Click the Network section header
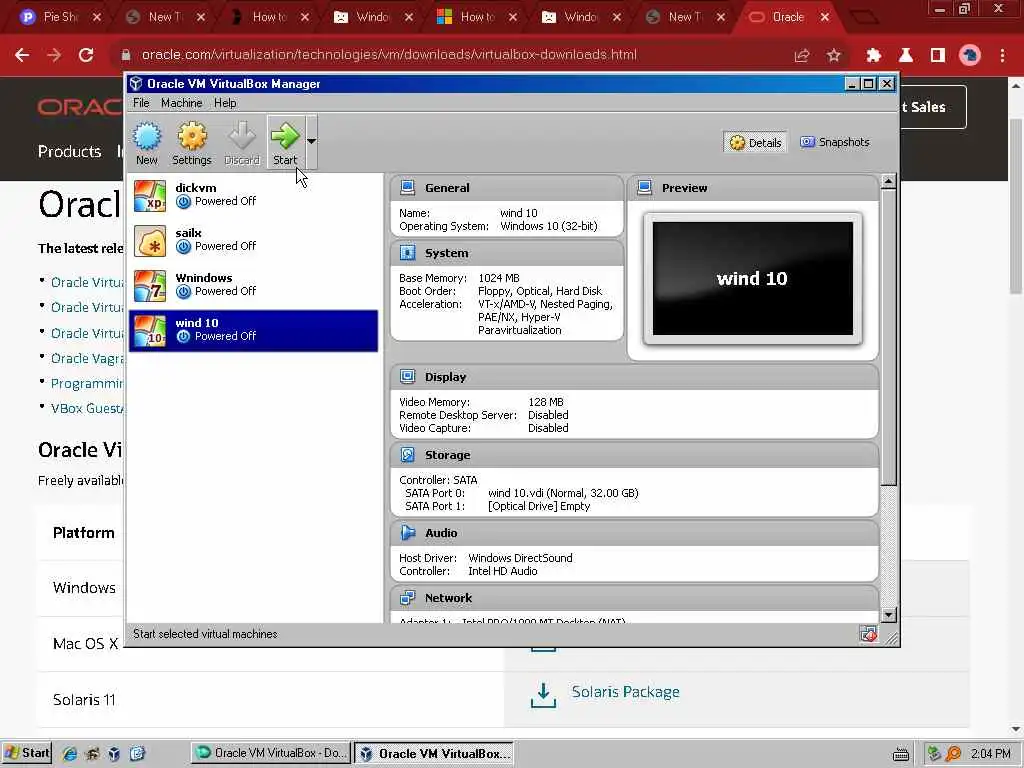The image size is (1024, 768). coord(634,598)
